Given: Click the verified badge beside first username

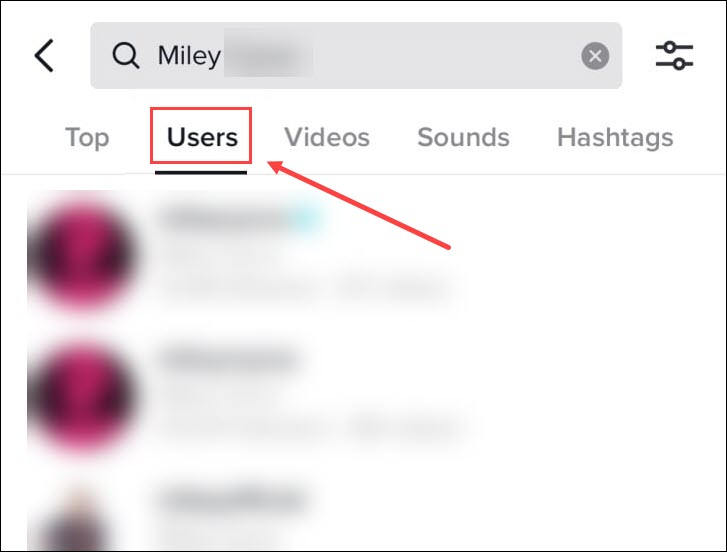Looking at the screenshot, I should (x=307, y=217).
